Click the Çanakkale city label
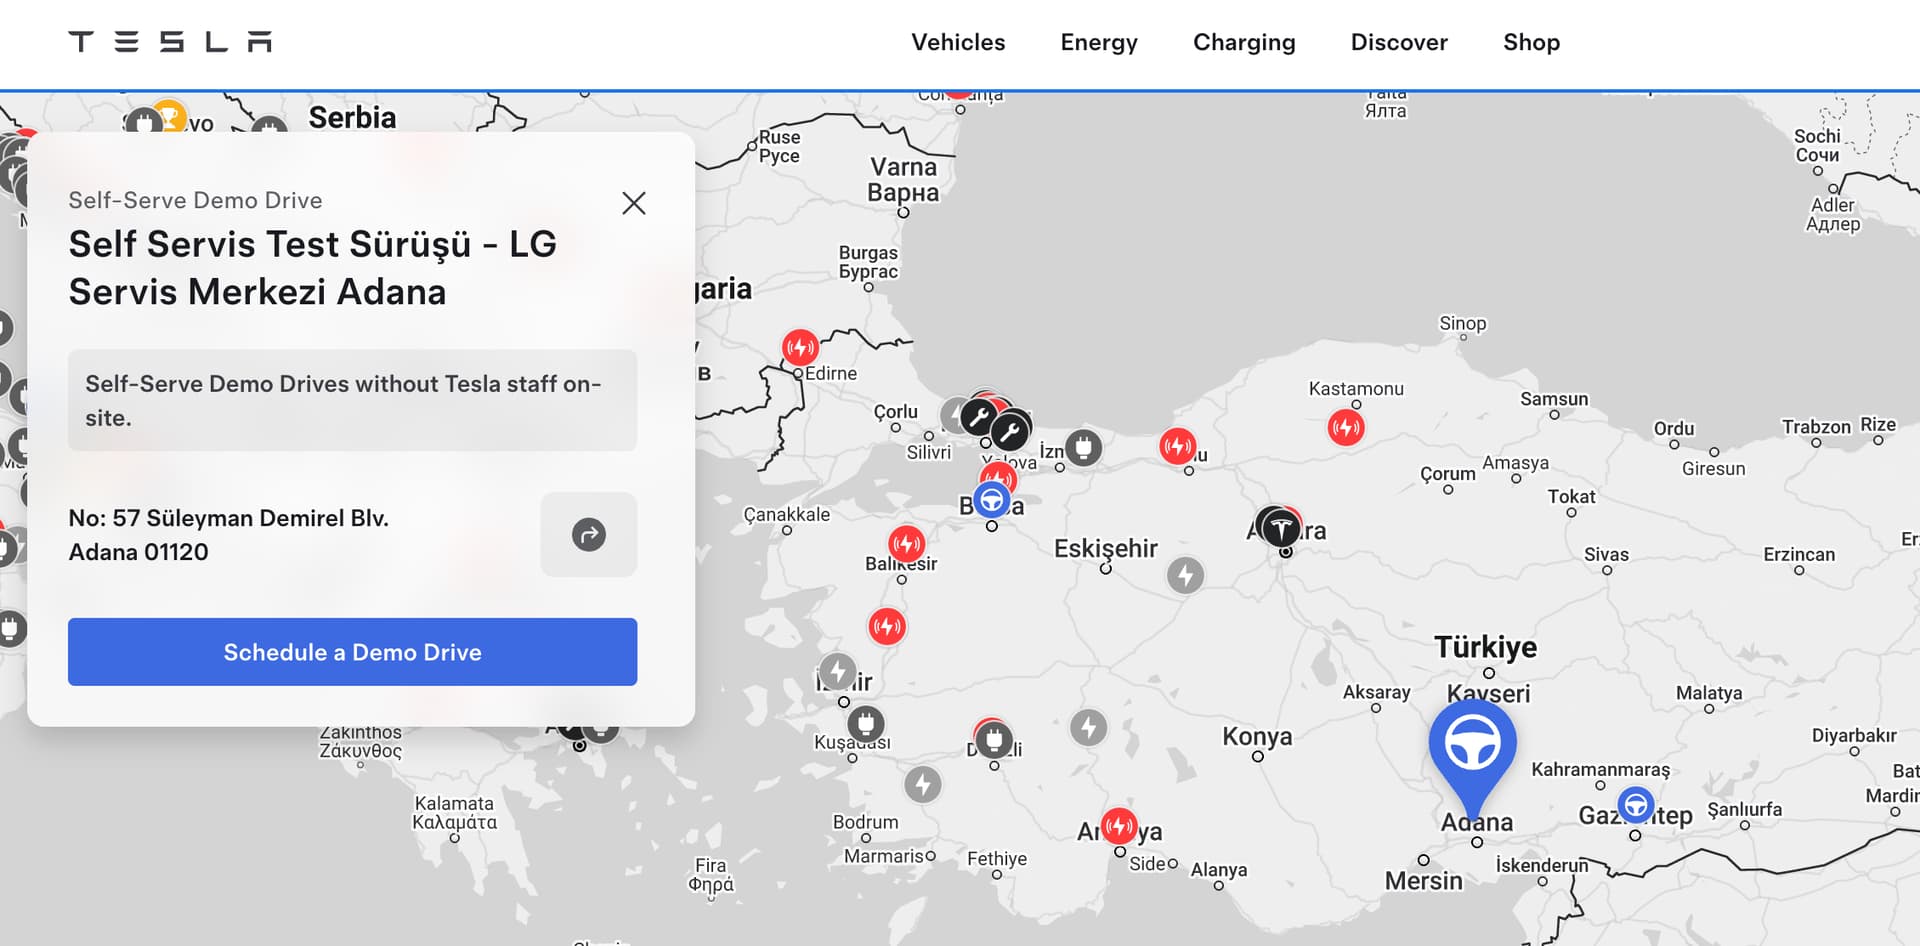The height and width of the screenshot is (946, 1920). [787, 514]
